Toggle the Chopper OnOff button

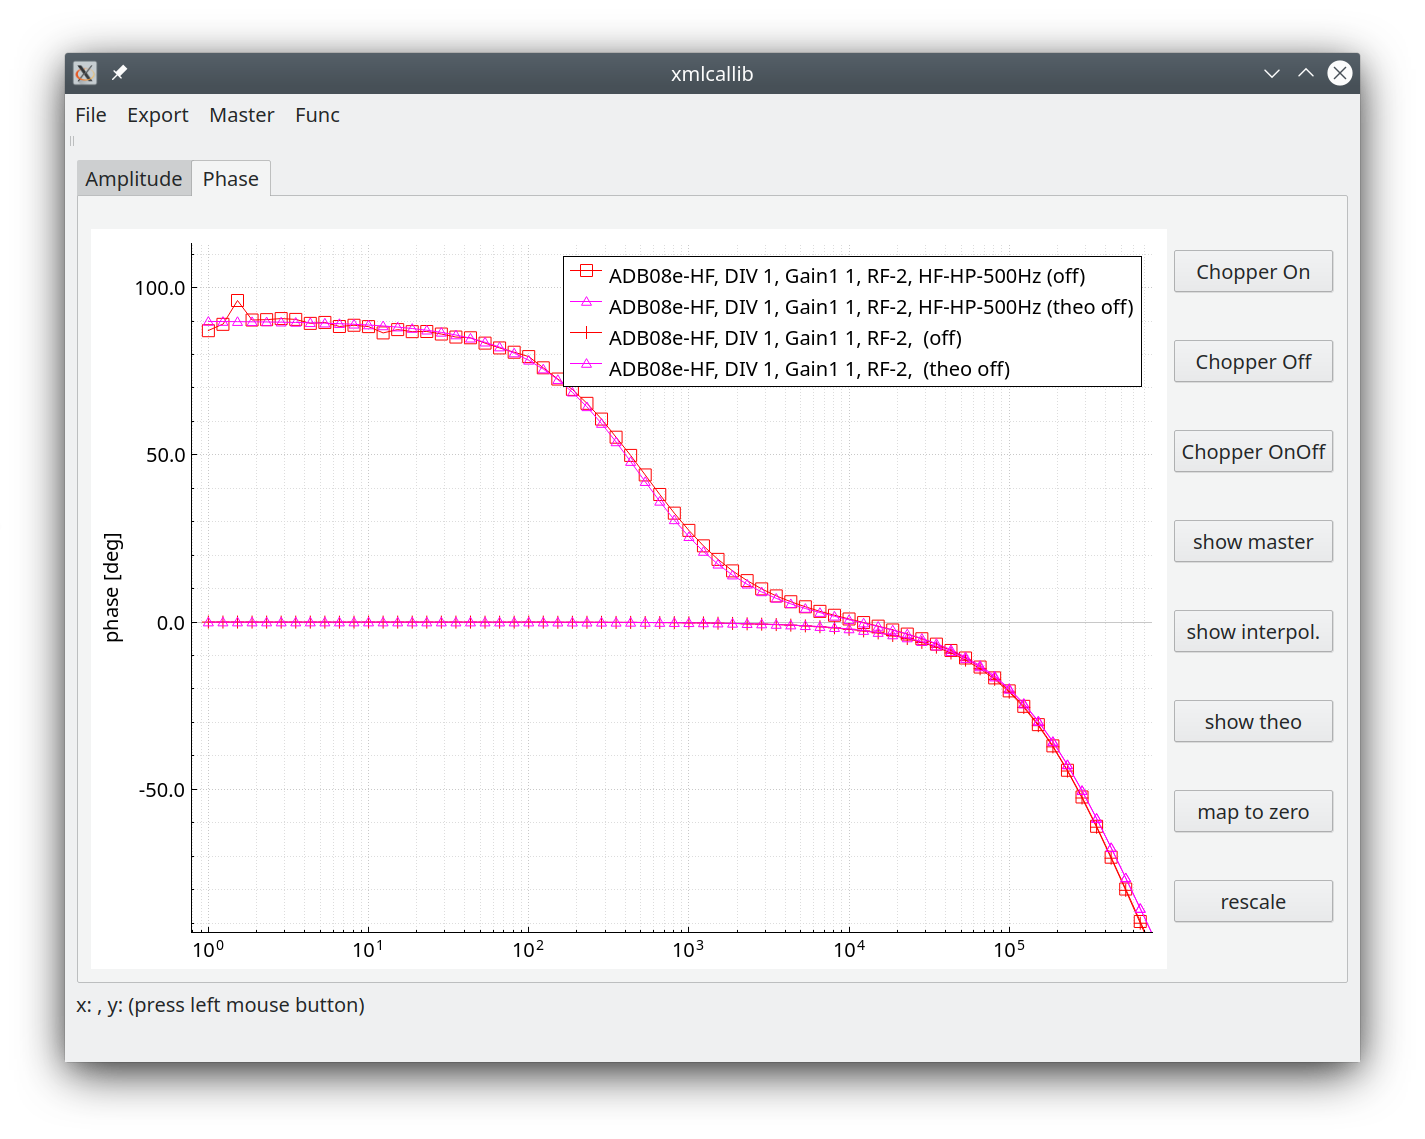[x=1253, y=452]
